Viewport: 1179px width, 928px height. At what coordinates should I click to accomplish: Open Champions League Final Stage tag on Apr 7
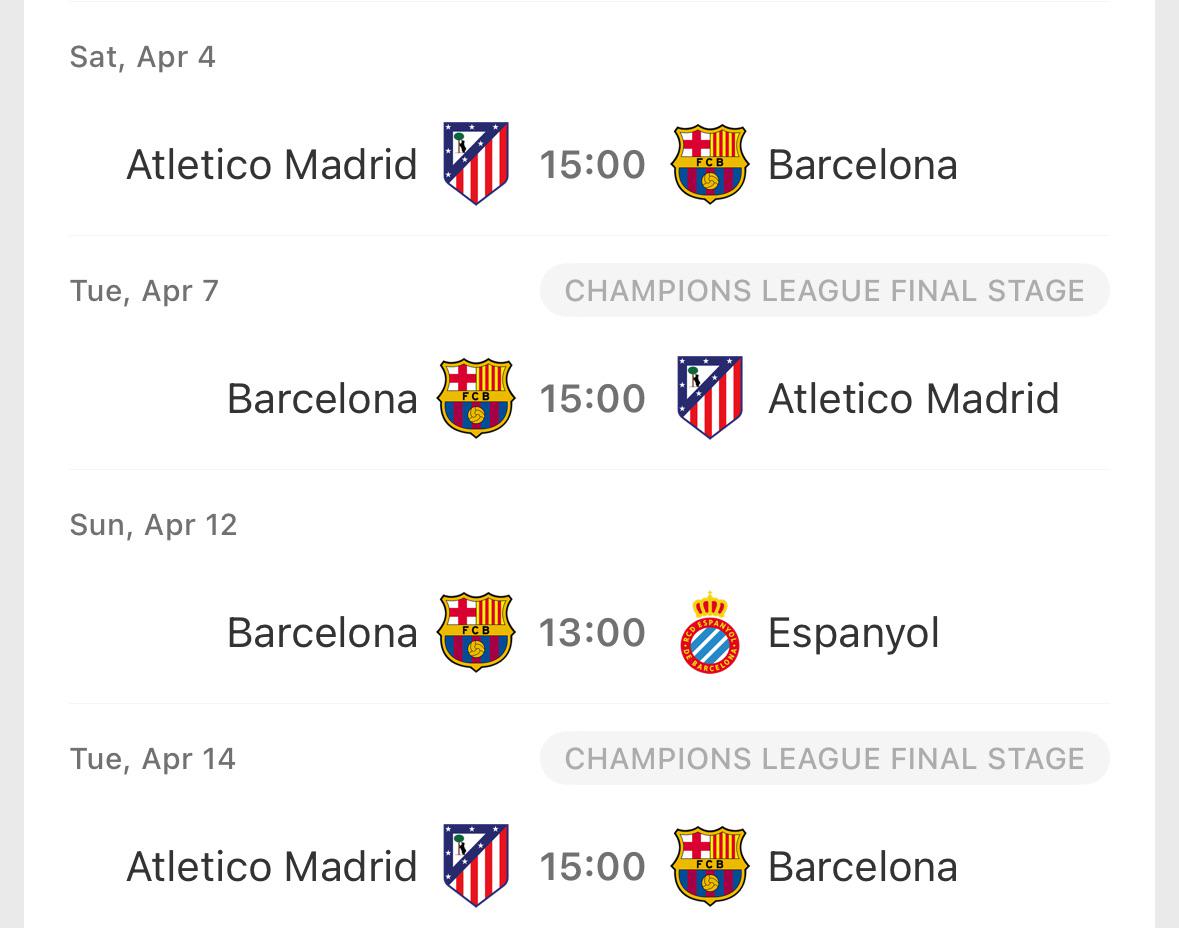pos(824,290)
